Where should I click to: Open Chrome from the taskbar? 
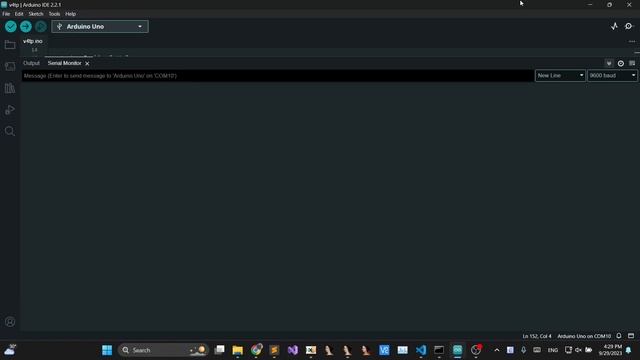coord(256,350)
